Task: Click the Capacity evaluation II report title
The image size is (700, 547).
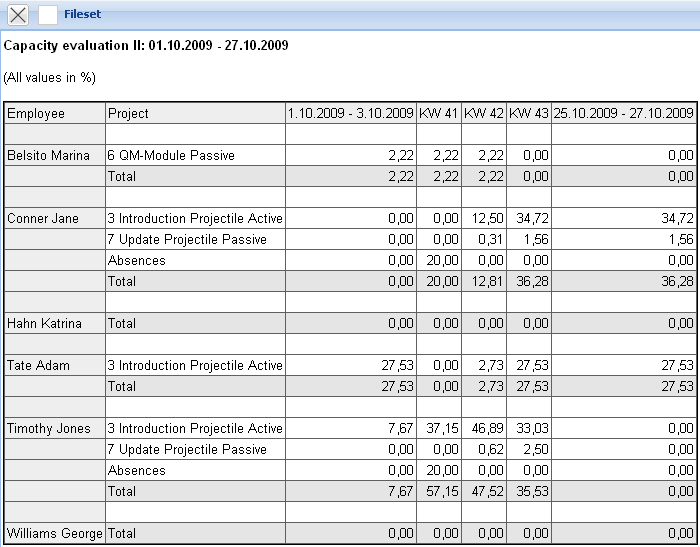Action: tap(146, 46)
